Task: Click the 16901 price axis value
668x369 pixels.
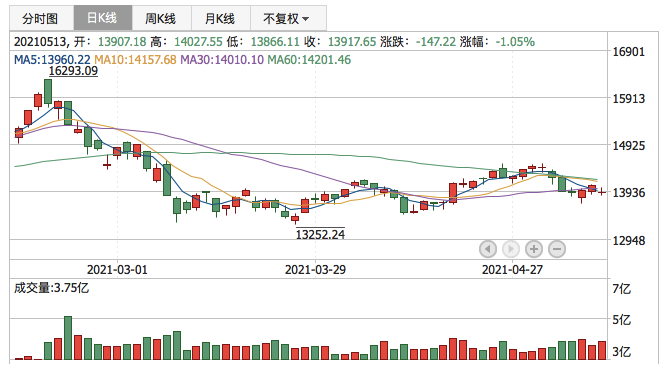Action: (x=629, y=52)
